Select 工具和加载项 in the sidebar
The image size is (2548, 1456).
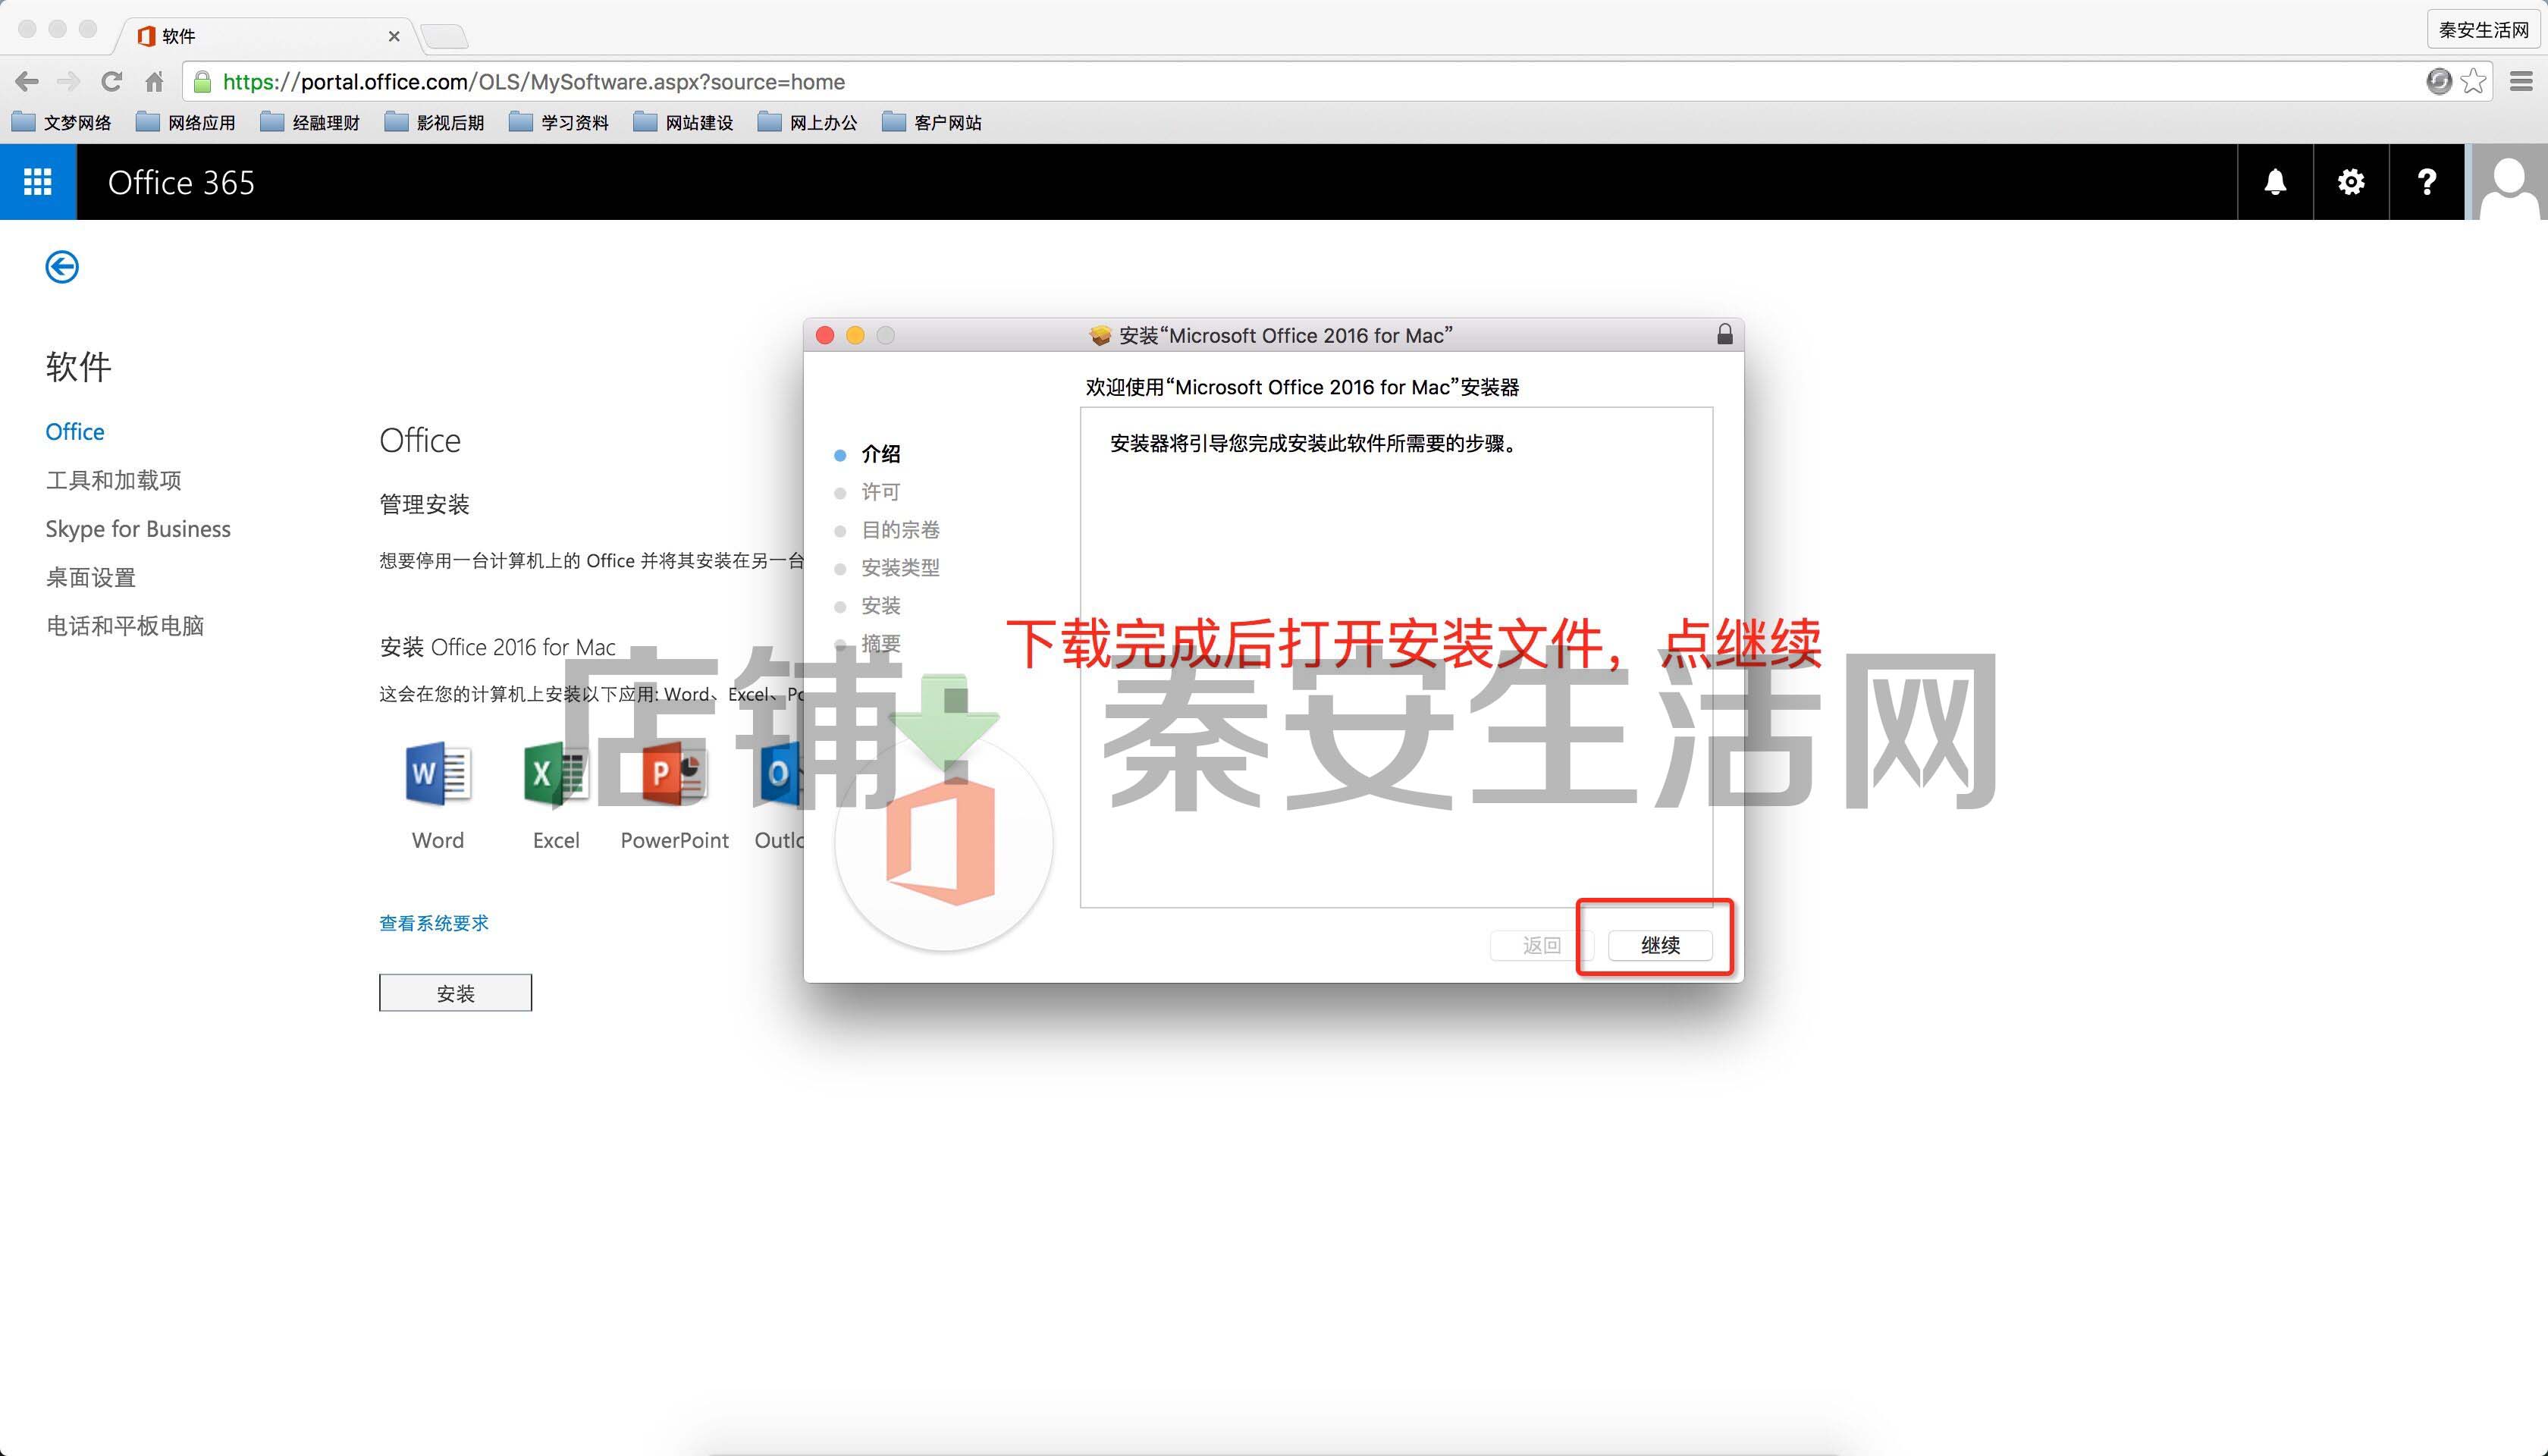tap(114, 480)
